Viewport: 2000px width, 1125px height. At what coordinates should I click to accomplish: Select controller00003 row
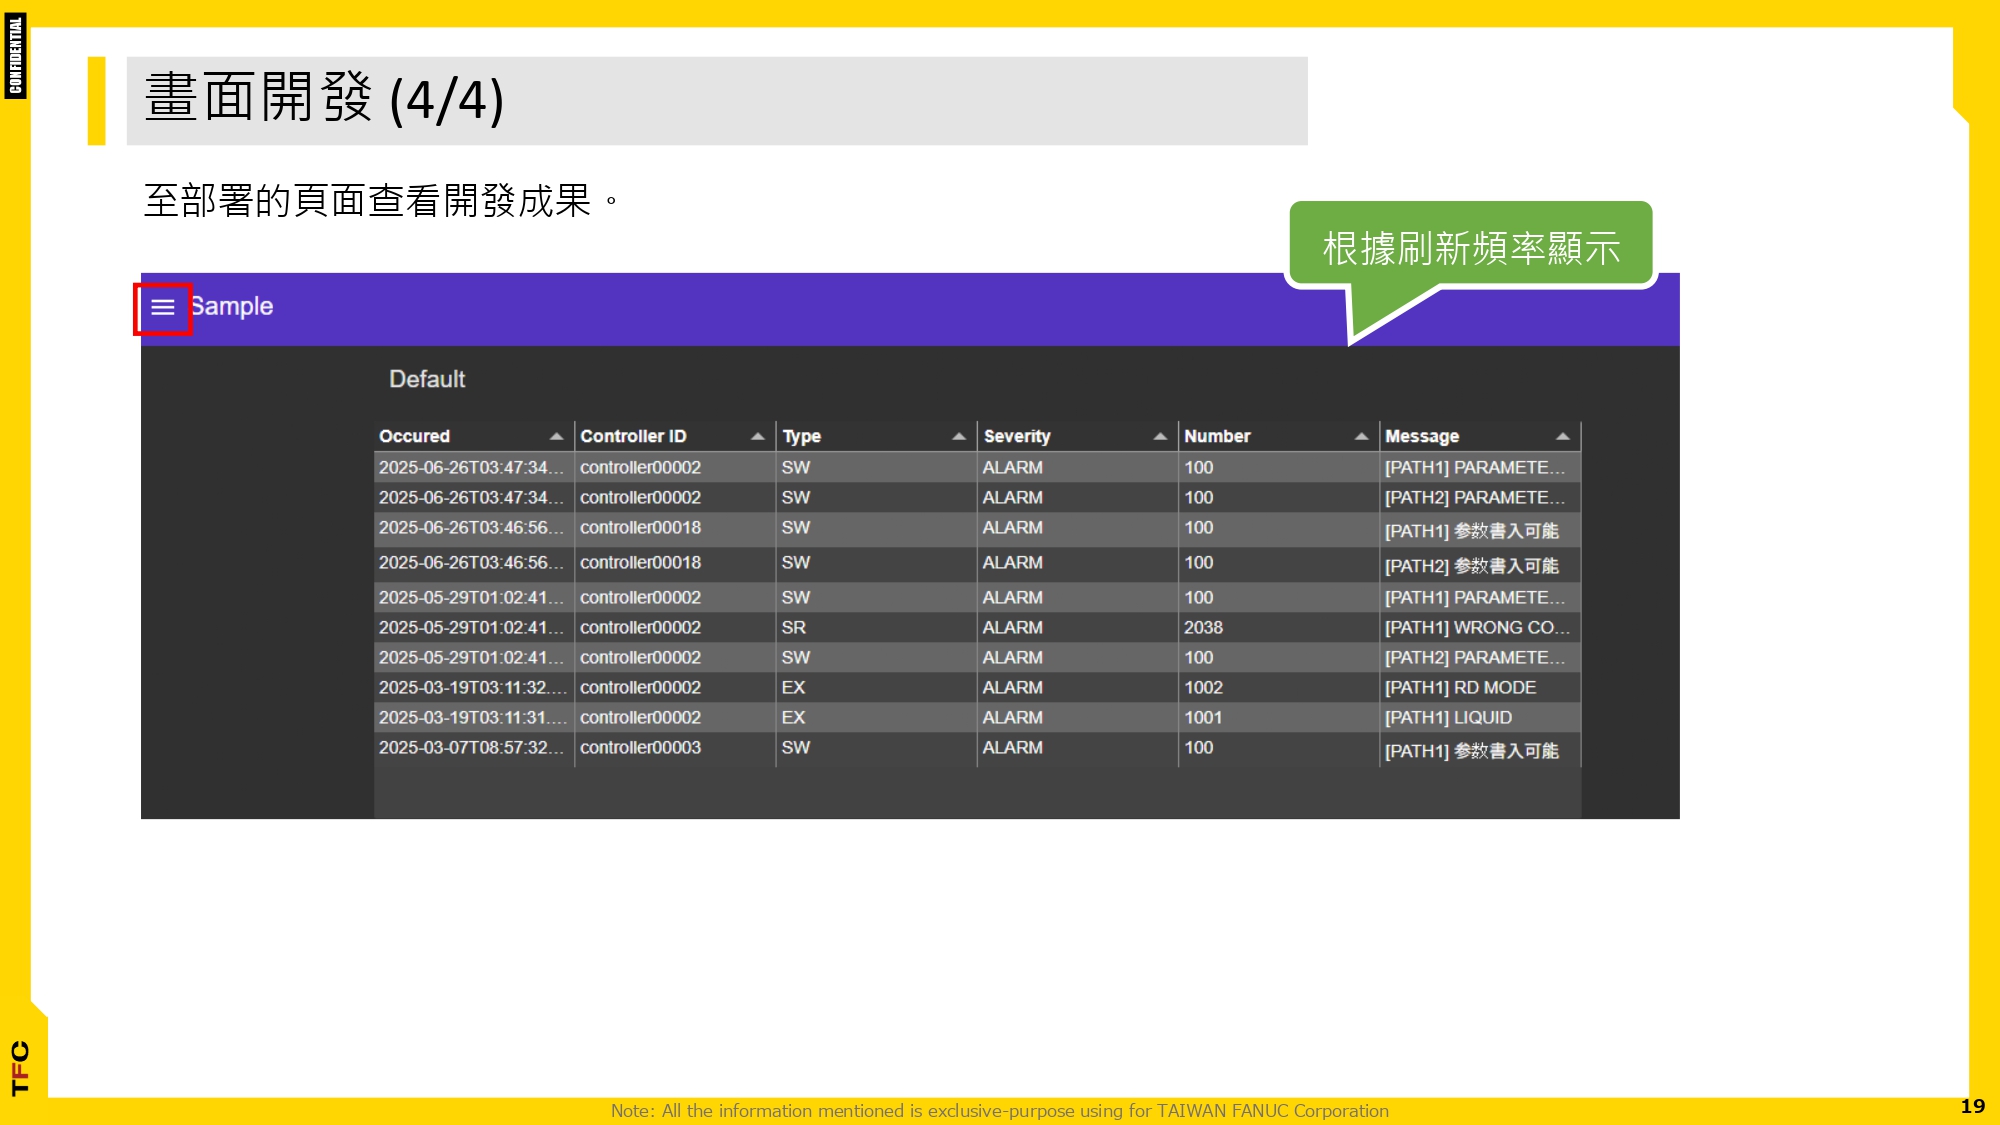[x=640, y=748]
